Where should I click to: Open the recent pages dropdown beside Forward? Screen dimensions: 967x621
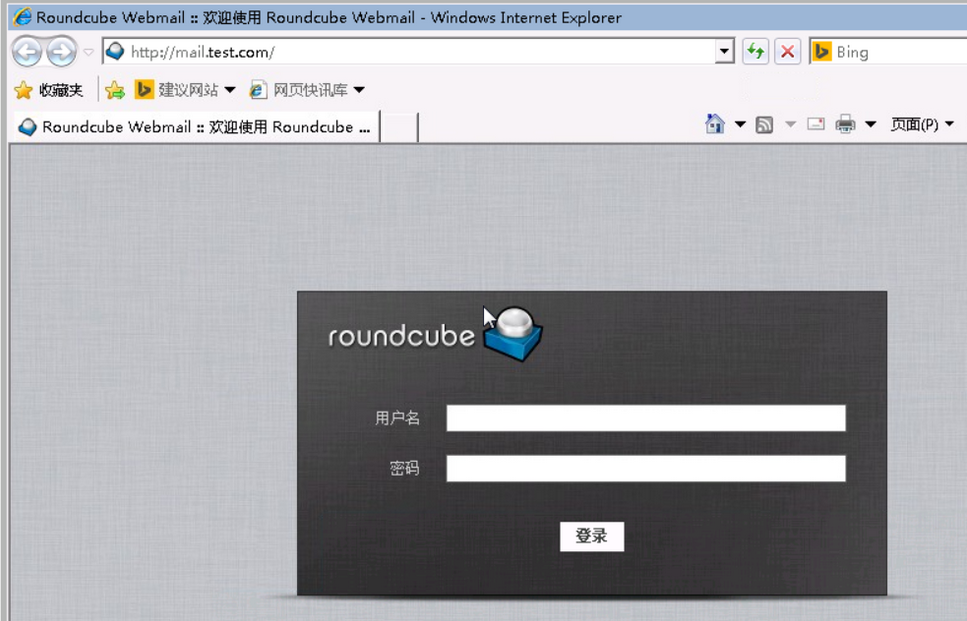(x=89, y=52)
